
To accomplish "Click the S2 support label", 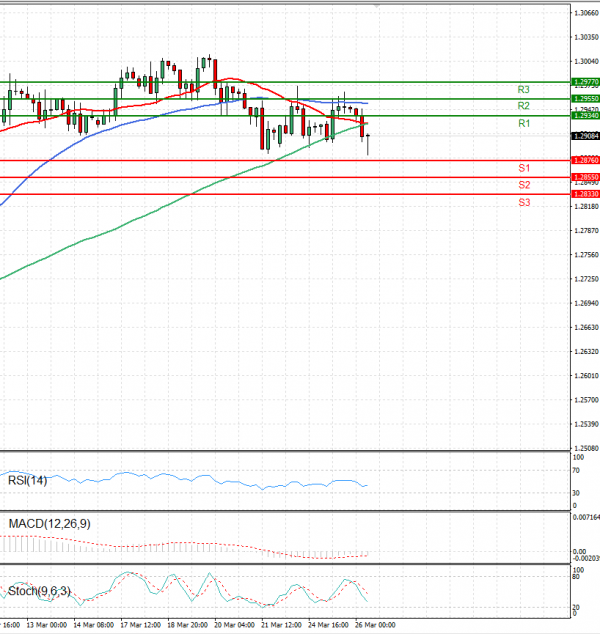I will click(523, 185).
